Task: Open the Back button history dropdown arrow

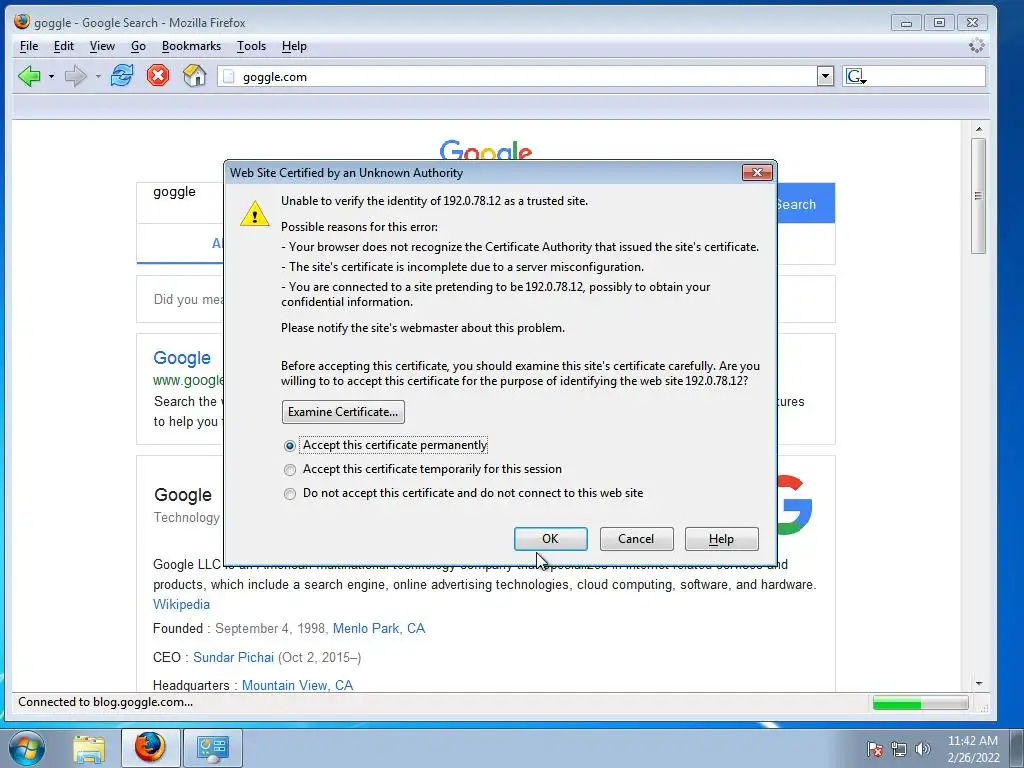Action: point(51,76)
